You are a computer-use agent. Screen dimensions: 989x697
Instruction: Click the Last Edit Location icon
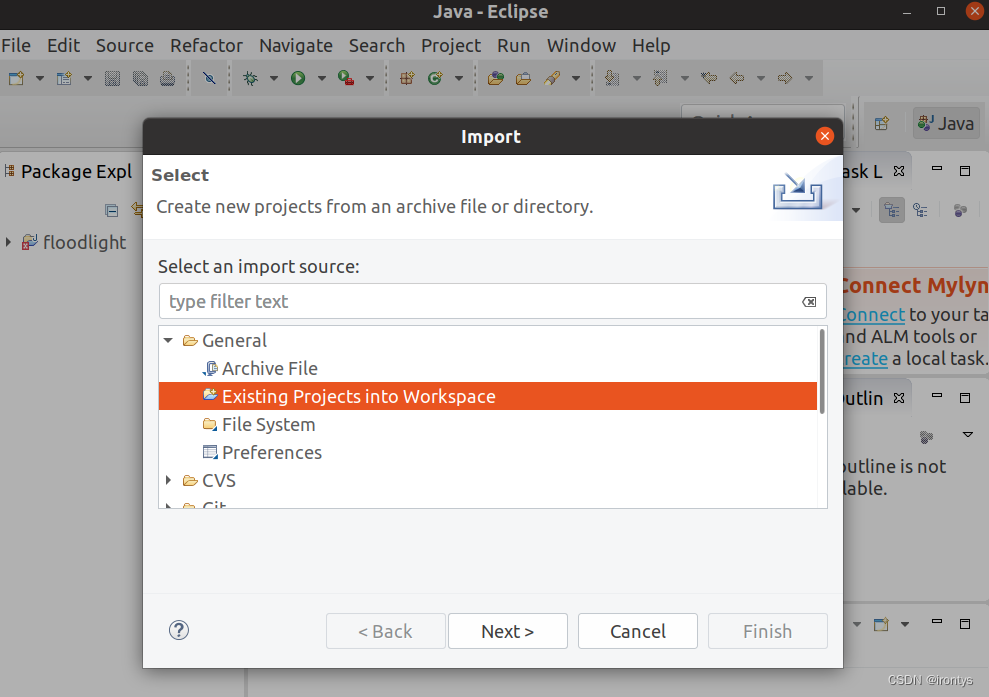click(x=709, y=78)
